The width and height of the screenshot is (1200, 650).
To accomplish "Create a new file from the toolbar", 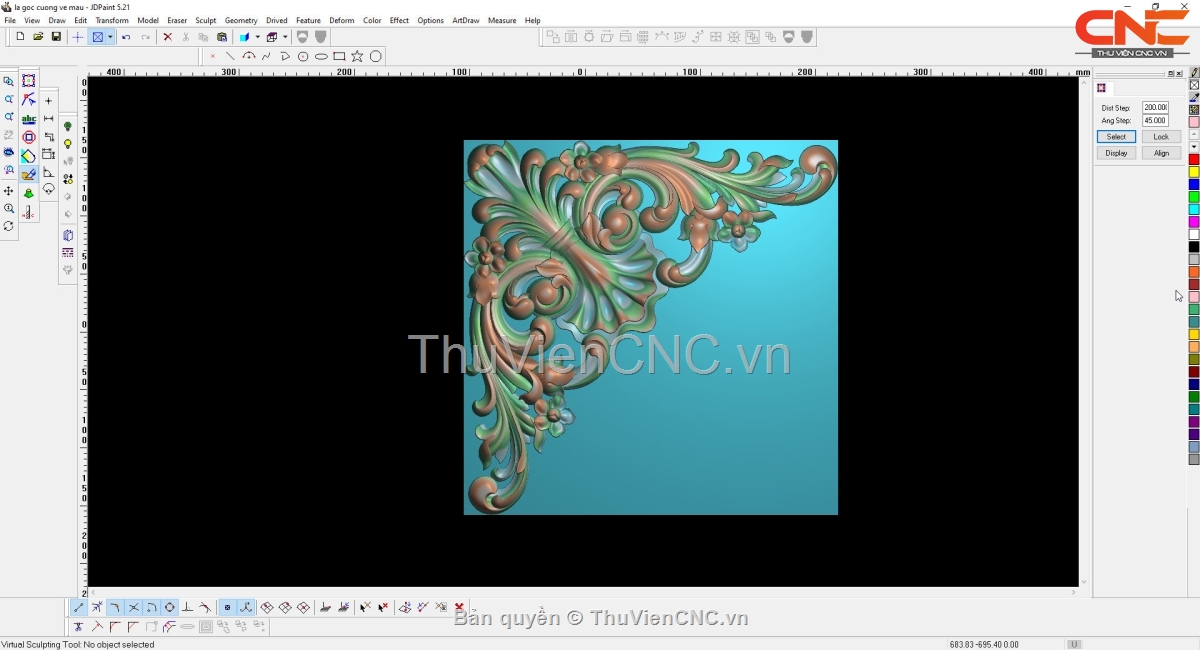I will click(x=20, y=37).
